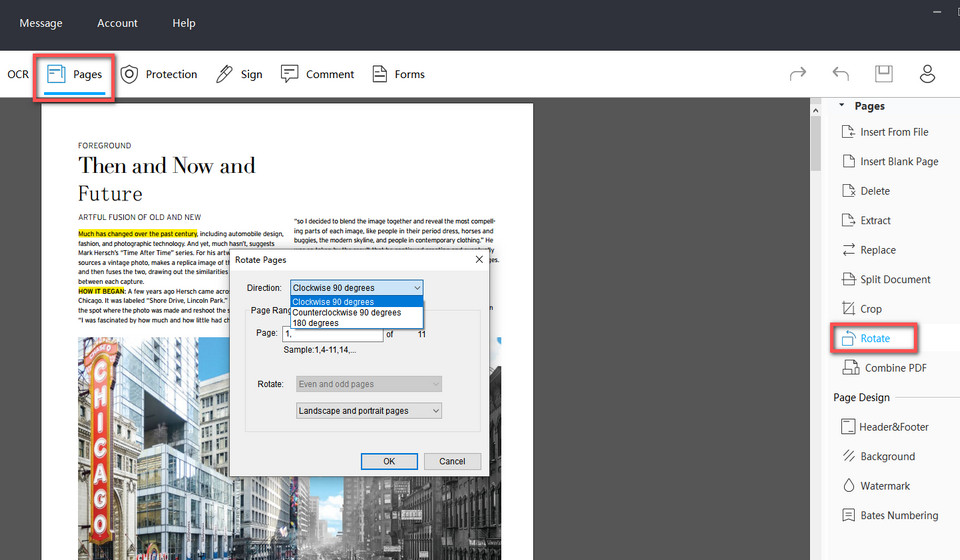Open the Help menu

pyautogui.click(x=184, y=23)
